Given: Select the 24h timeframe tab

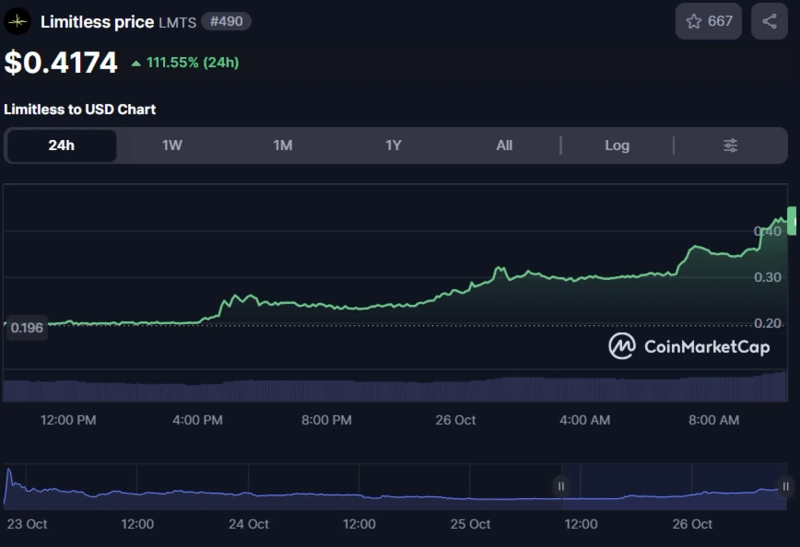Looking at the screenshot, I should pos(61,146).
